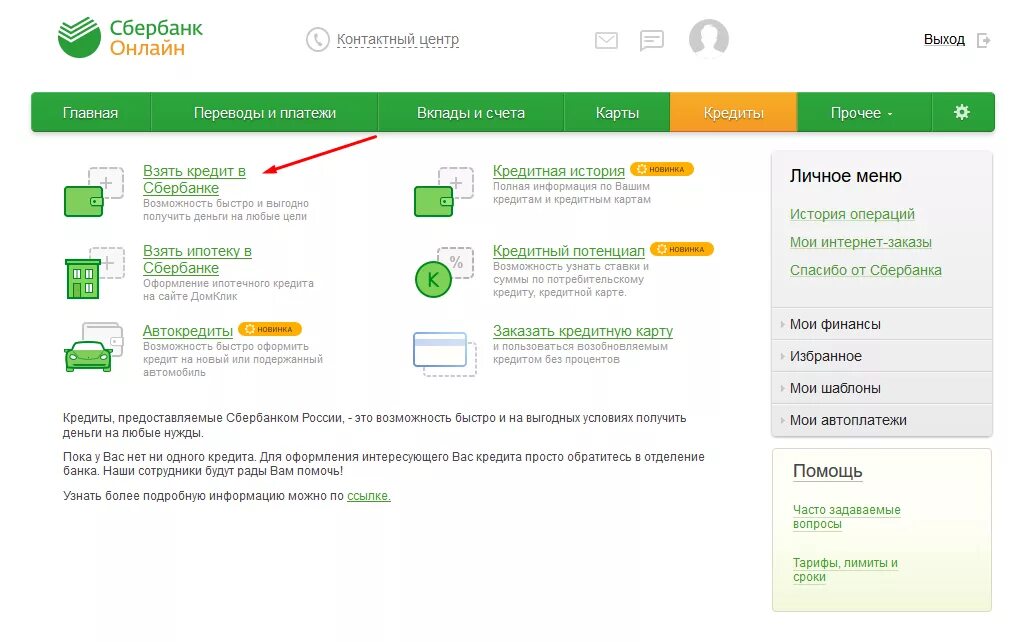
Task: Open the Переводы и платежи tab
Action: click(x=264, y=112)
